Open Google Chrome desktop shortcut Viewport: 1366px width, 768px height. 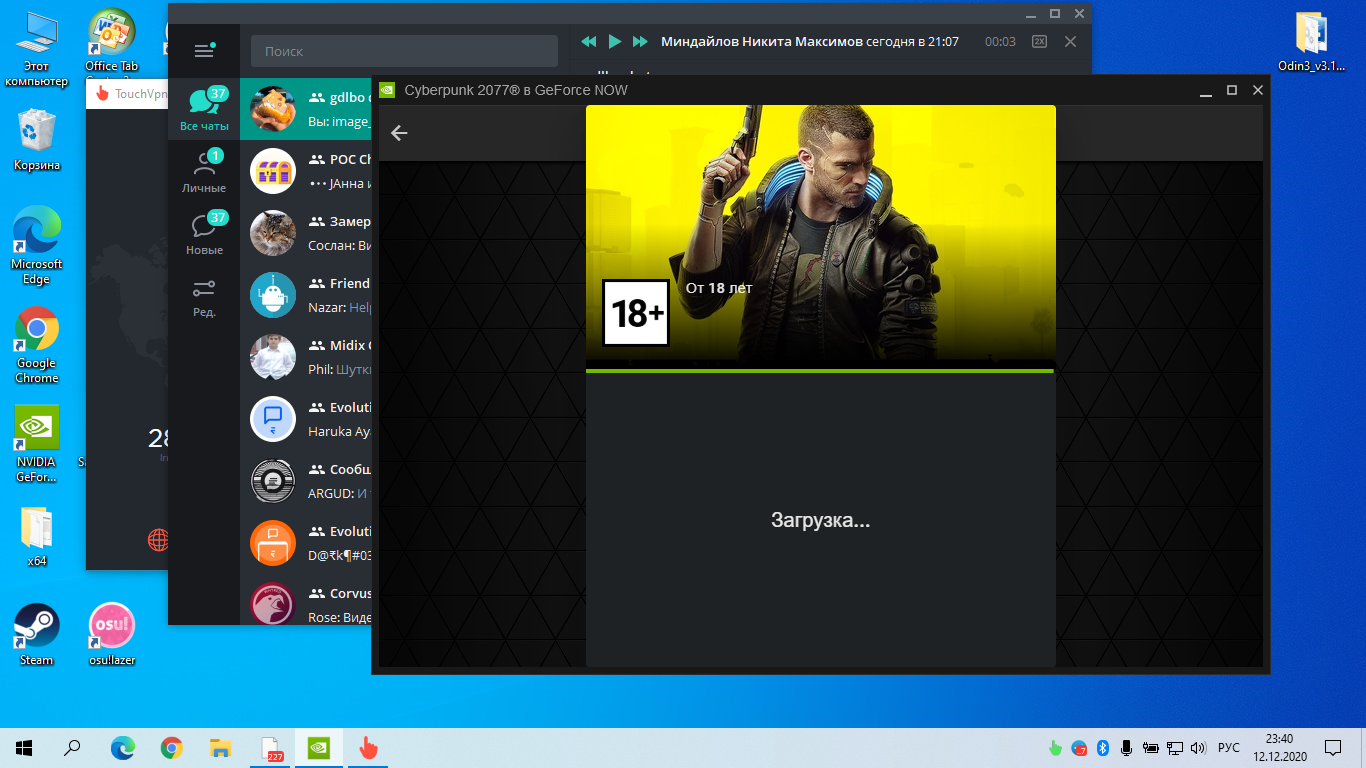click(x=37, y=345)
